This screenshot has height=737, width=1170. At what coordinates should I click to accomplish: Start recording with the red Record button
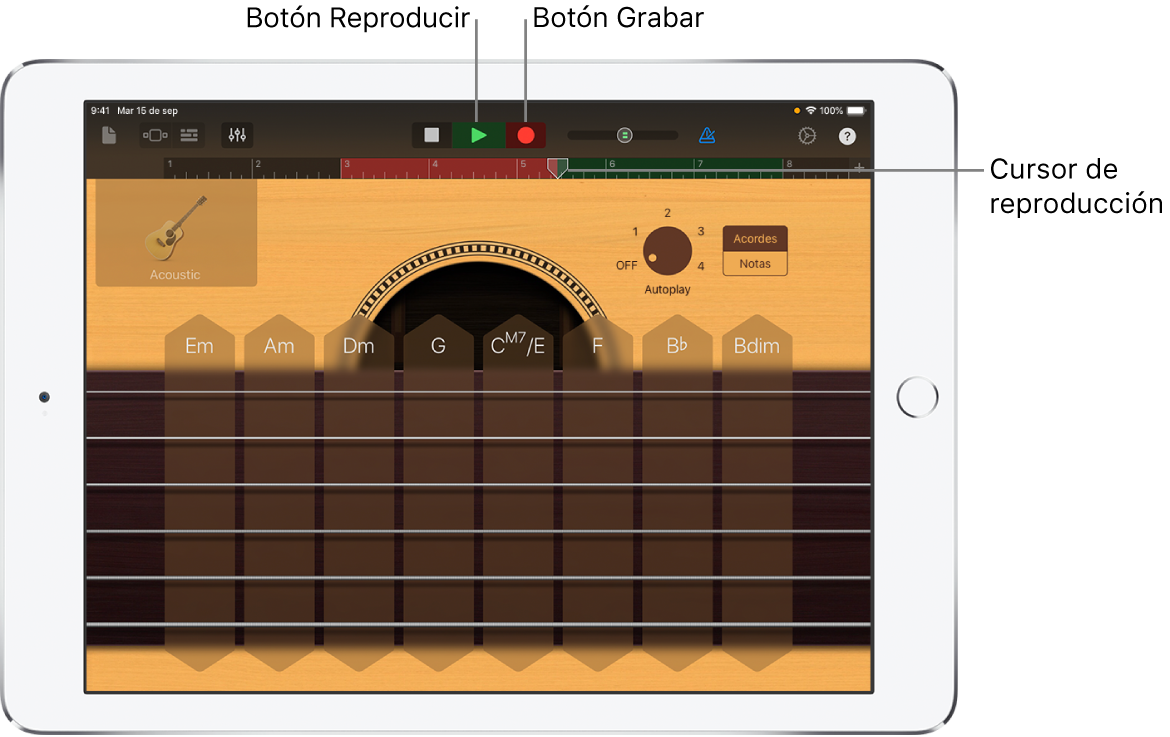[526, 135]
